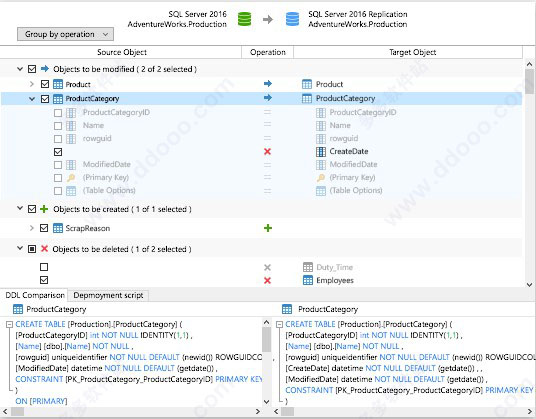
Task: Toggle the ProductCategoryID column checkbox
Action: click(x=58, y=113)
